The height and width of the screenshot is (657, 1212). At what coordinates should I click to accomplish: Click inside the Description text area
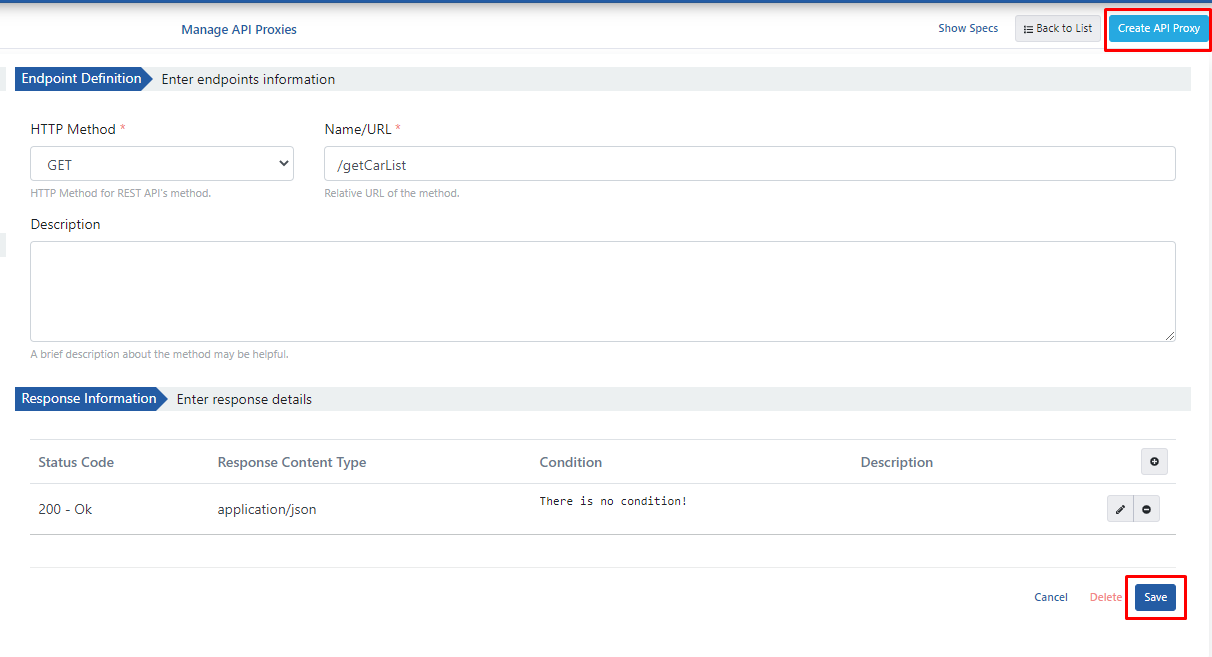tap(603, 291)
